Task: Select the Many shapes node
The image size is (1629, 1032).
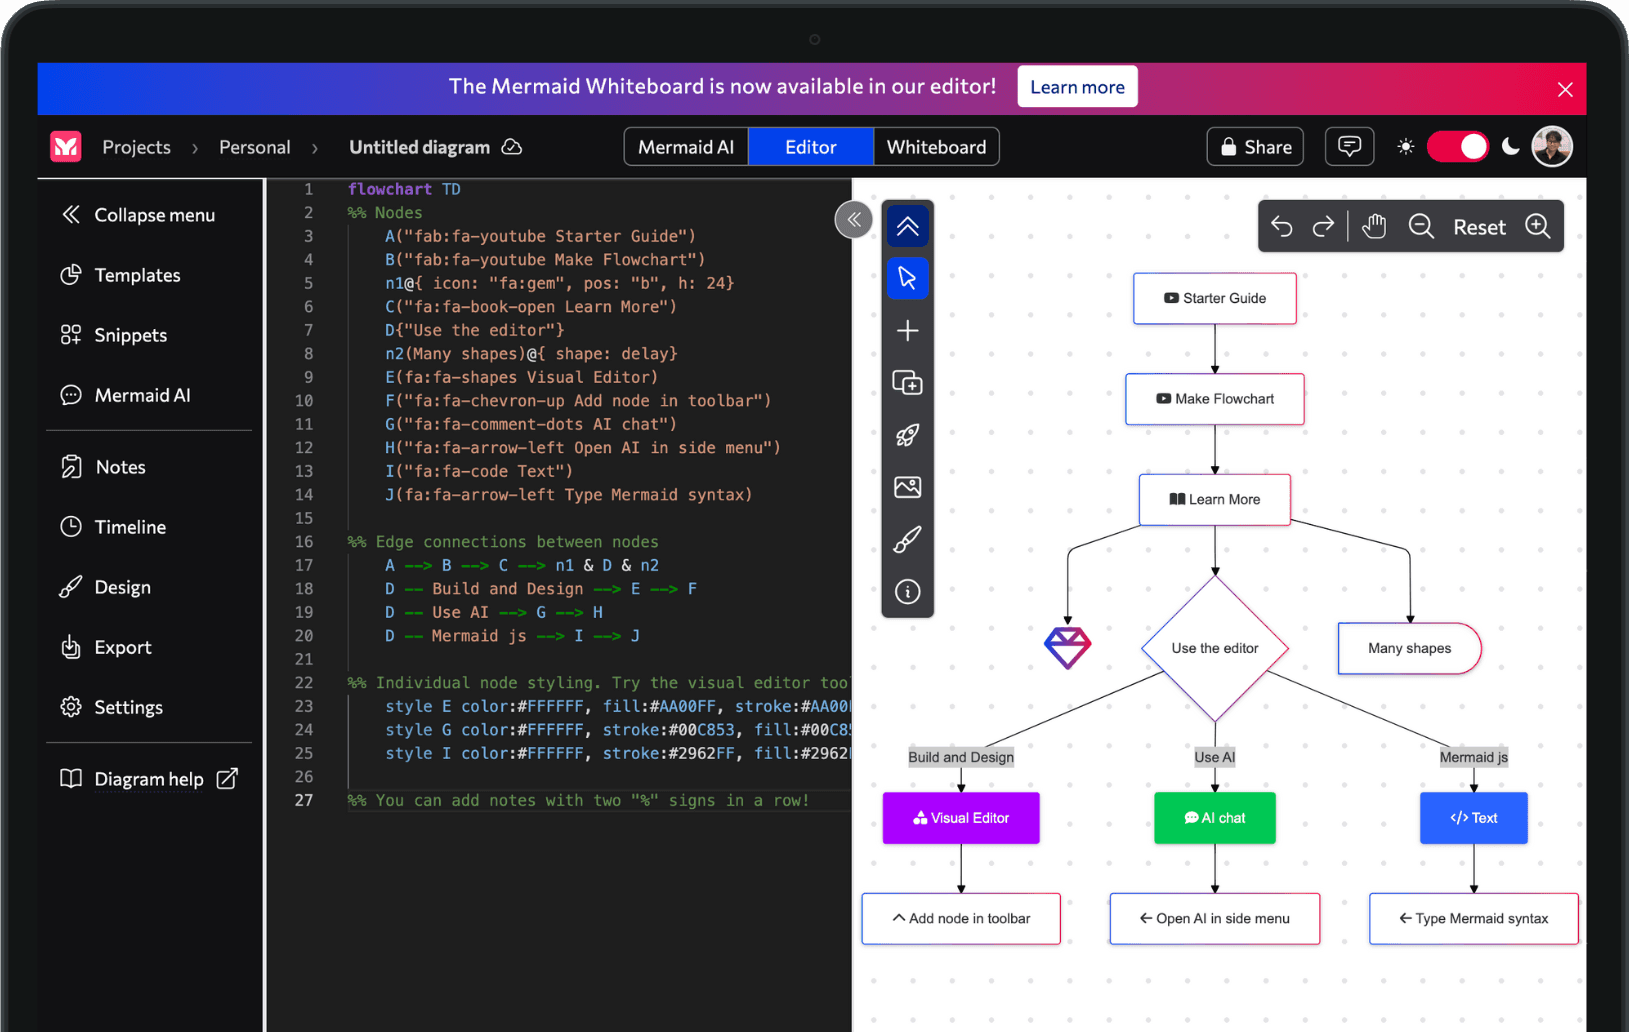Action: coord(1410,648)
